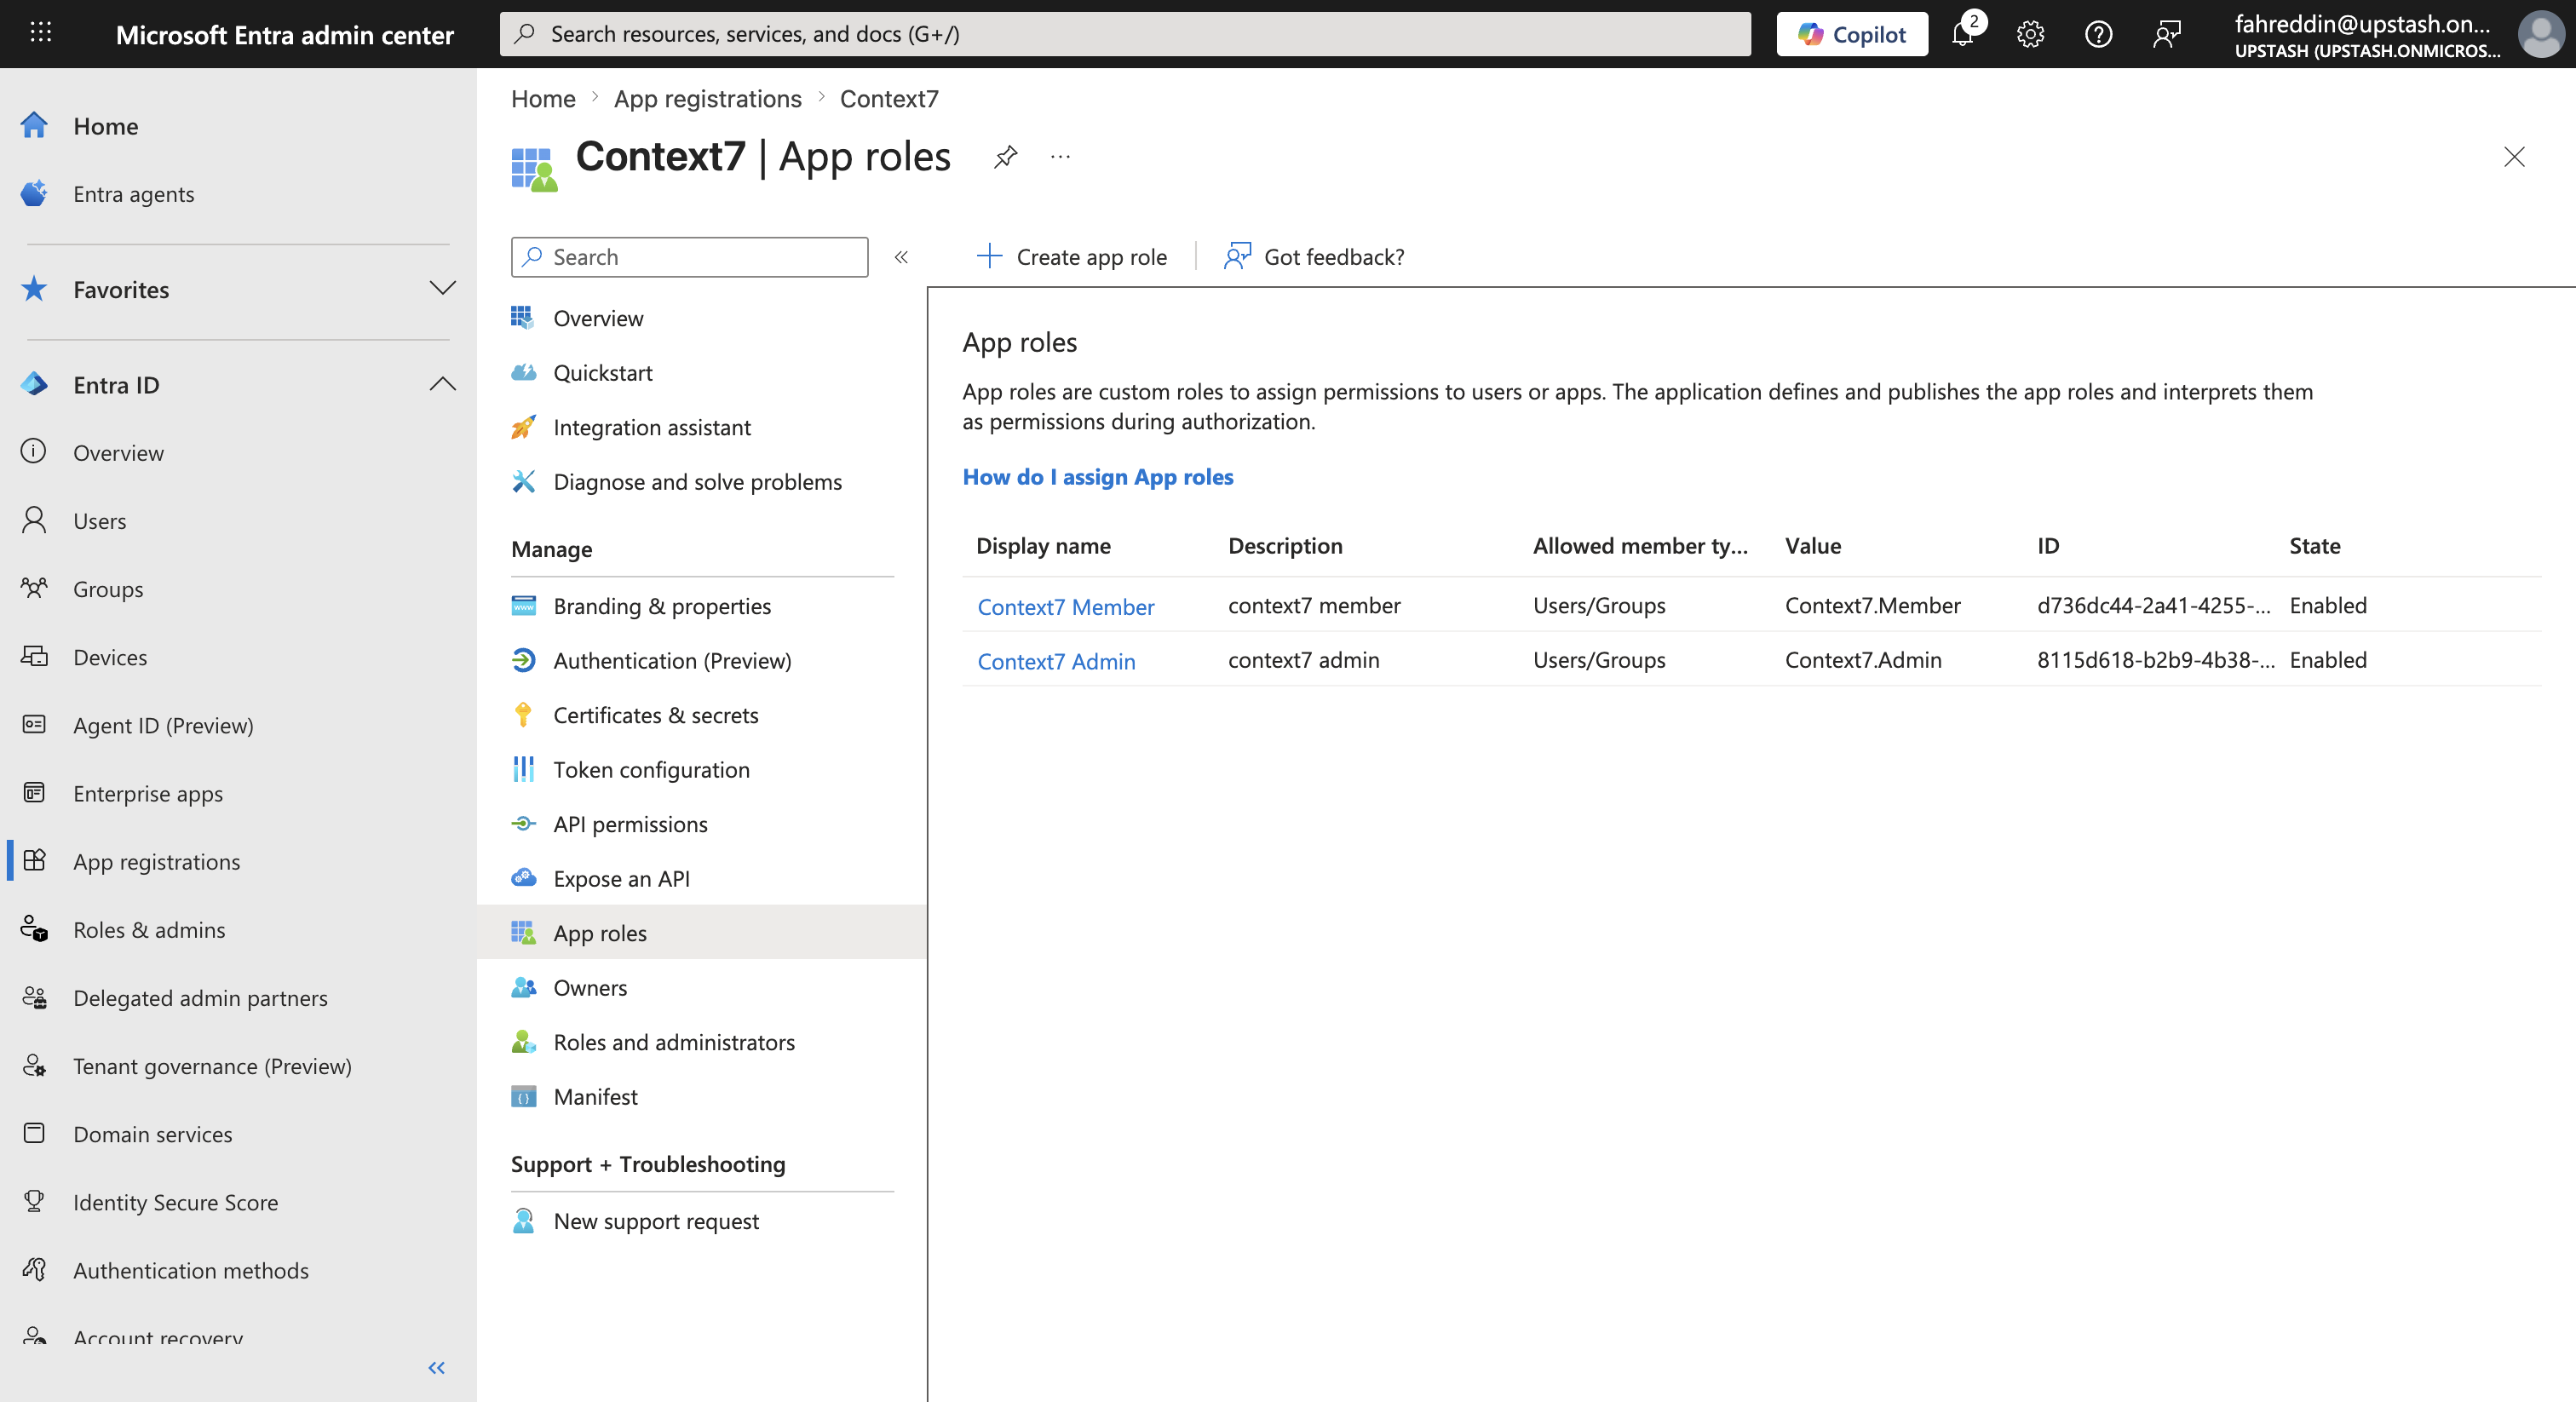Go to Home breadcrumb
Image resolution: width=2576 pixels, height=1402 pixels.
point(543,98)
